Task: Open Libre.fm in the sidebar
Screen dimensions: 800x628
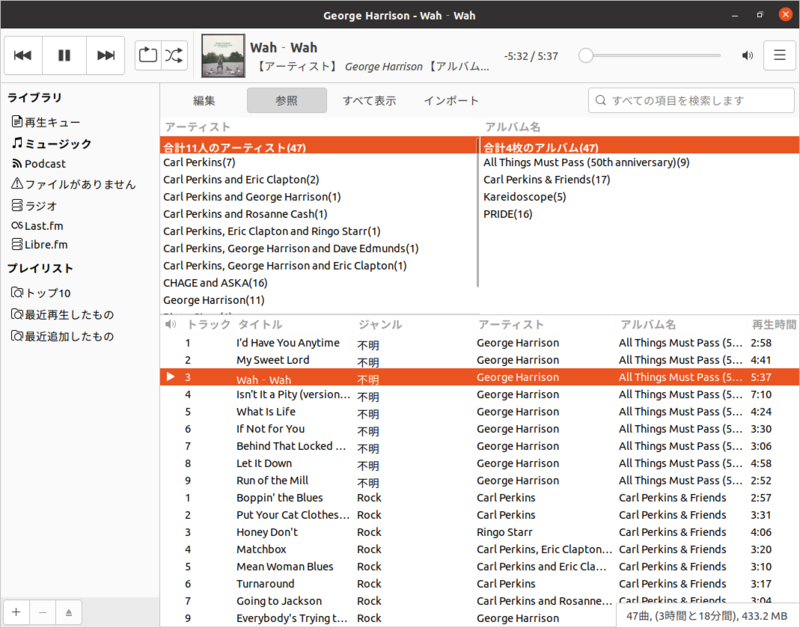Action: click(x=39, y=244)
